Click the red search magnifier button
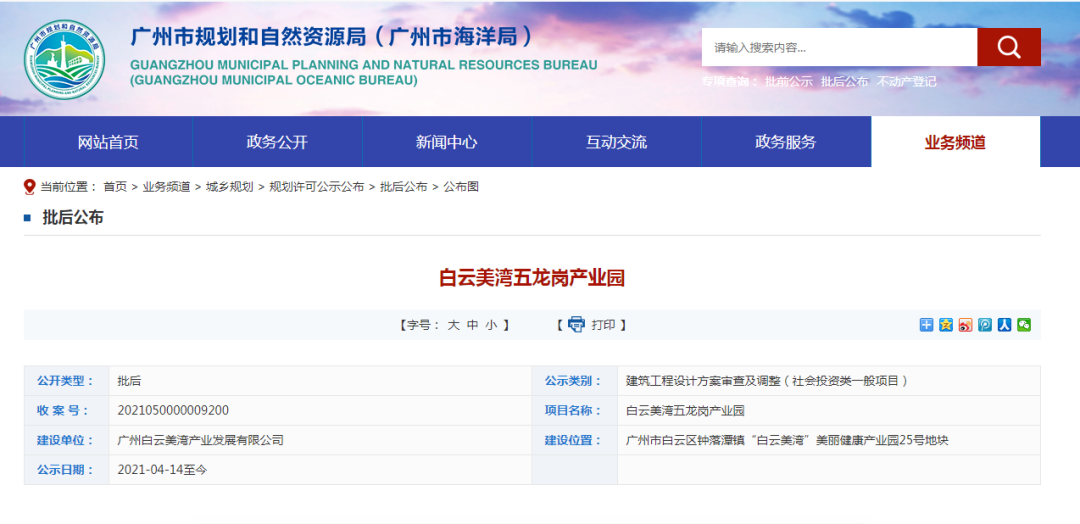Image resolution: width=1080 pixels, height=524 pixels. 1008,47
